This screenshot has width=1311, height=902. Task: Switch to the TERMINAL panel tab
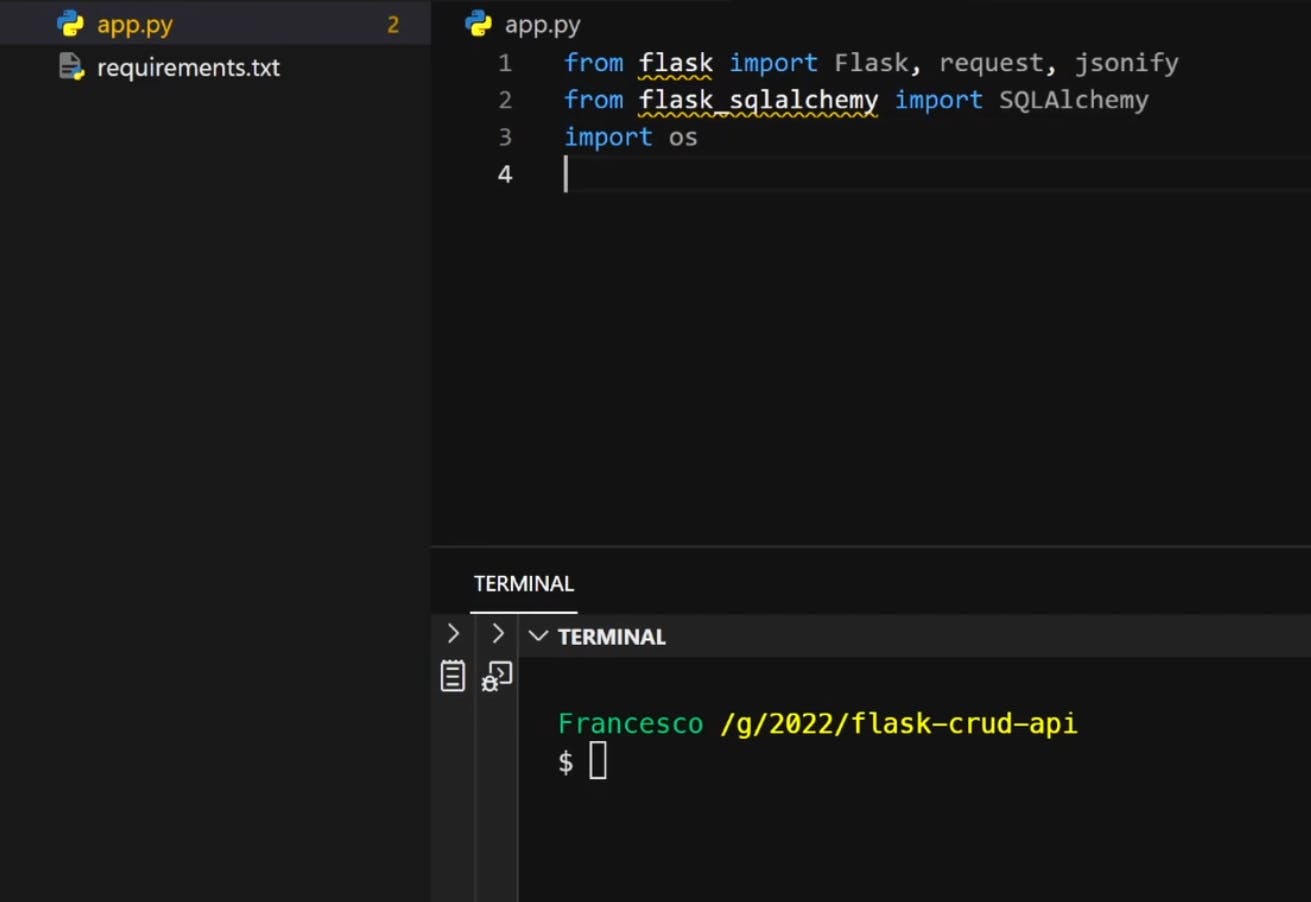pyautogui.click(x=523, y=584)
